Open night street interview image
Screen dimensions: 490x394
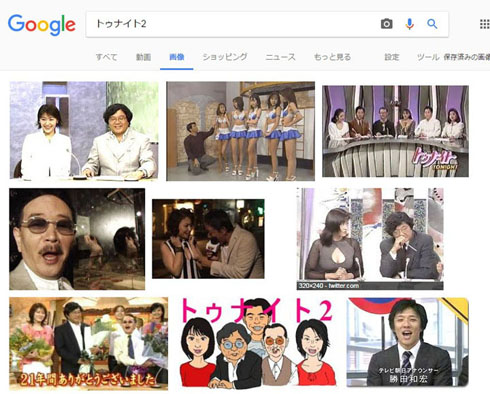[x=208, y=239]
